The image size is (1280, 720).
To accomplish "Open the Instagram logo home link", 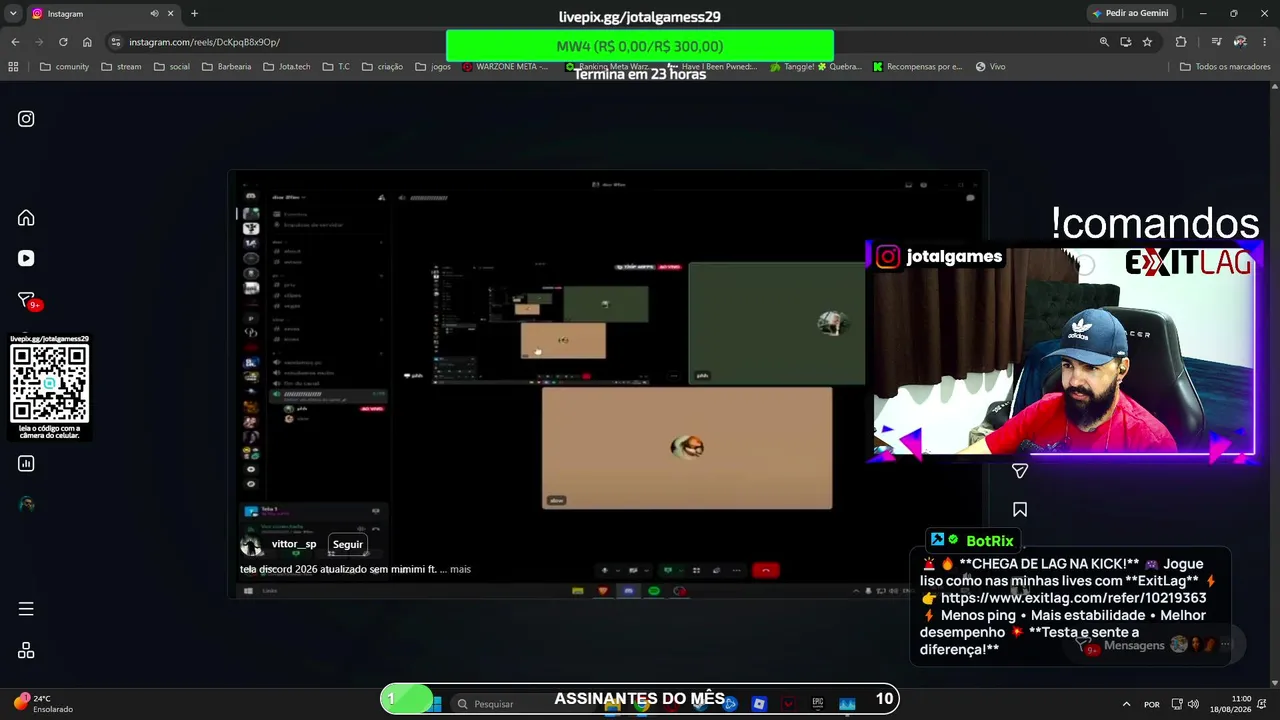I will [x=26, y=119].
